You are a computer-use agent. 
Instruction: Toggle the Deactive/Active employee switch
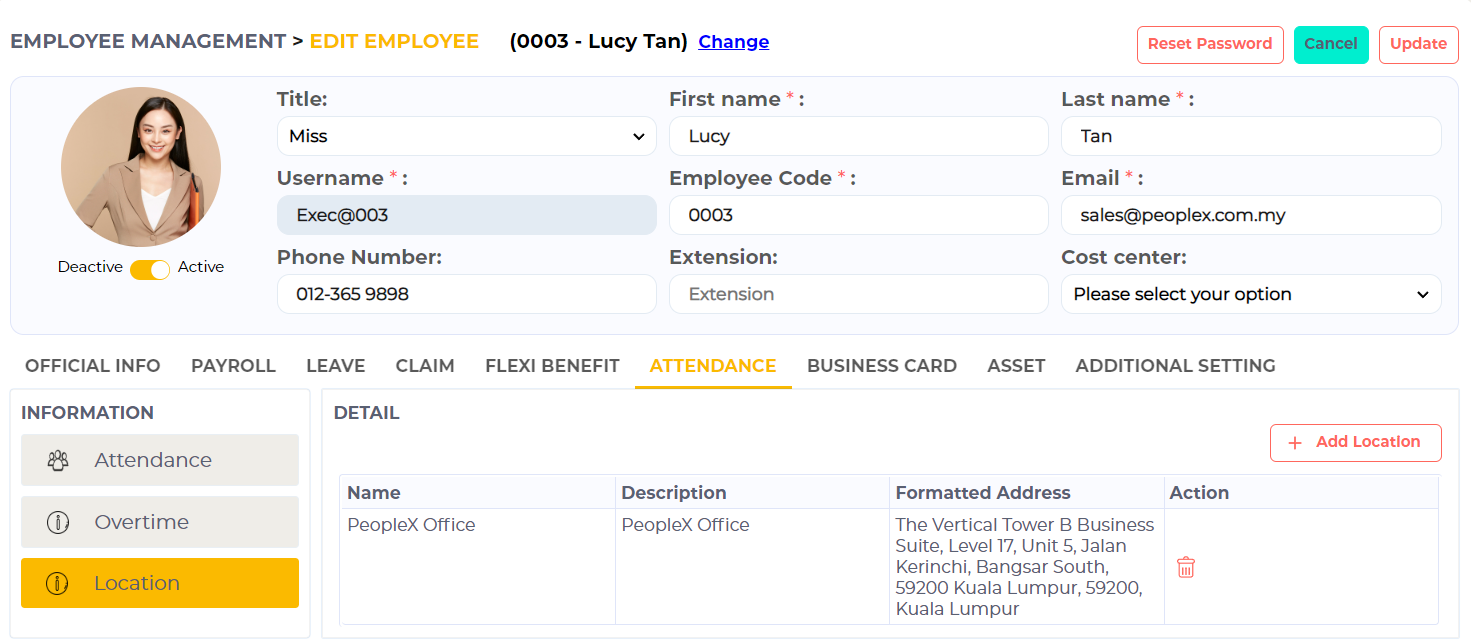click(x=150, y=269)
